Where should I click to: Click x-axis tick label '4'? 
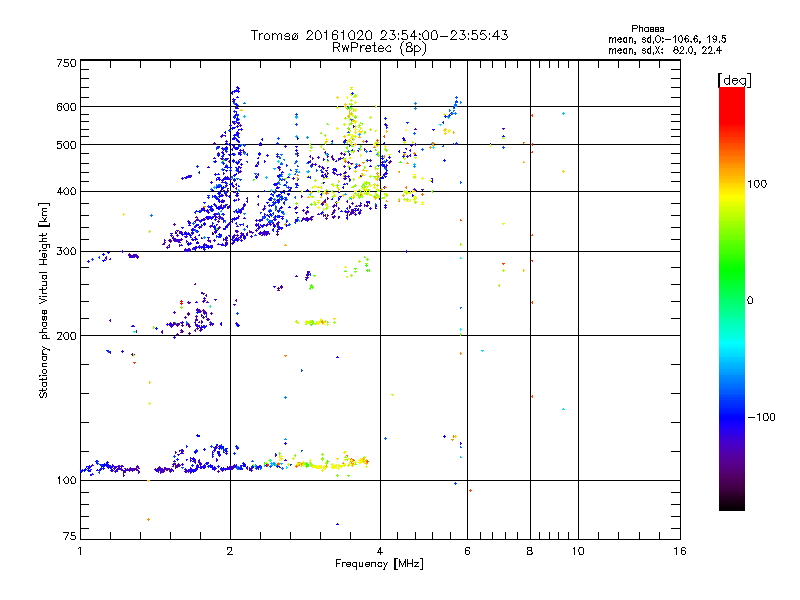[380, 551]
